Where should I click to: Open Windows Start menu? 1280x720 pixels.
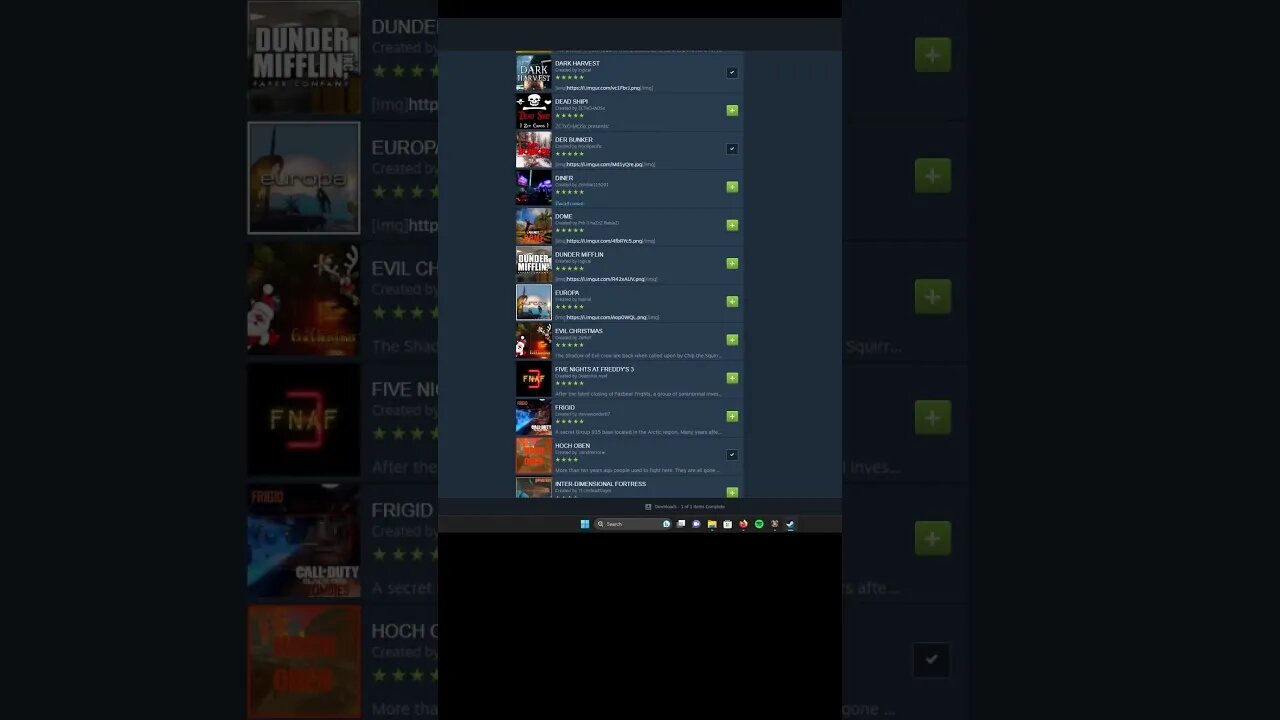click(x=585, y=524)
